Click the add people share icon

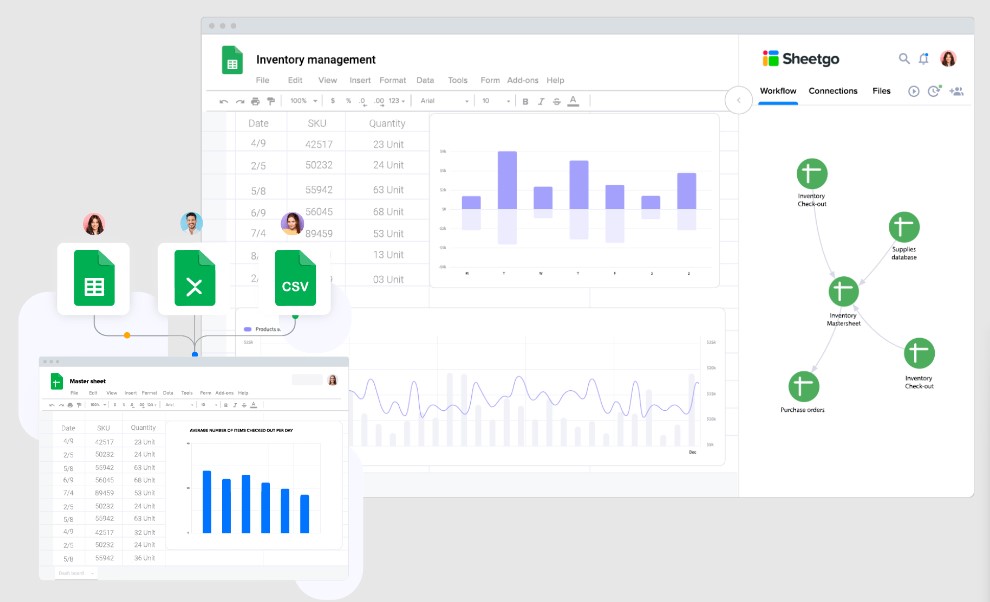point(957,91)
